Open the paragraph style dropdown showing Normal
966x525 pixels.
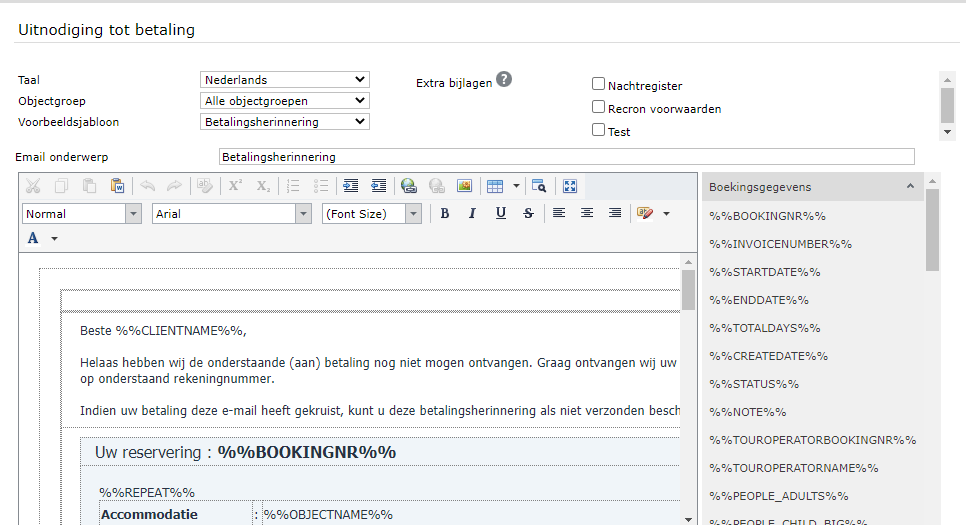tap(82, 214)
